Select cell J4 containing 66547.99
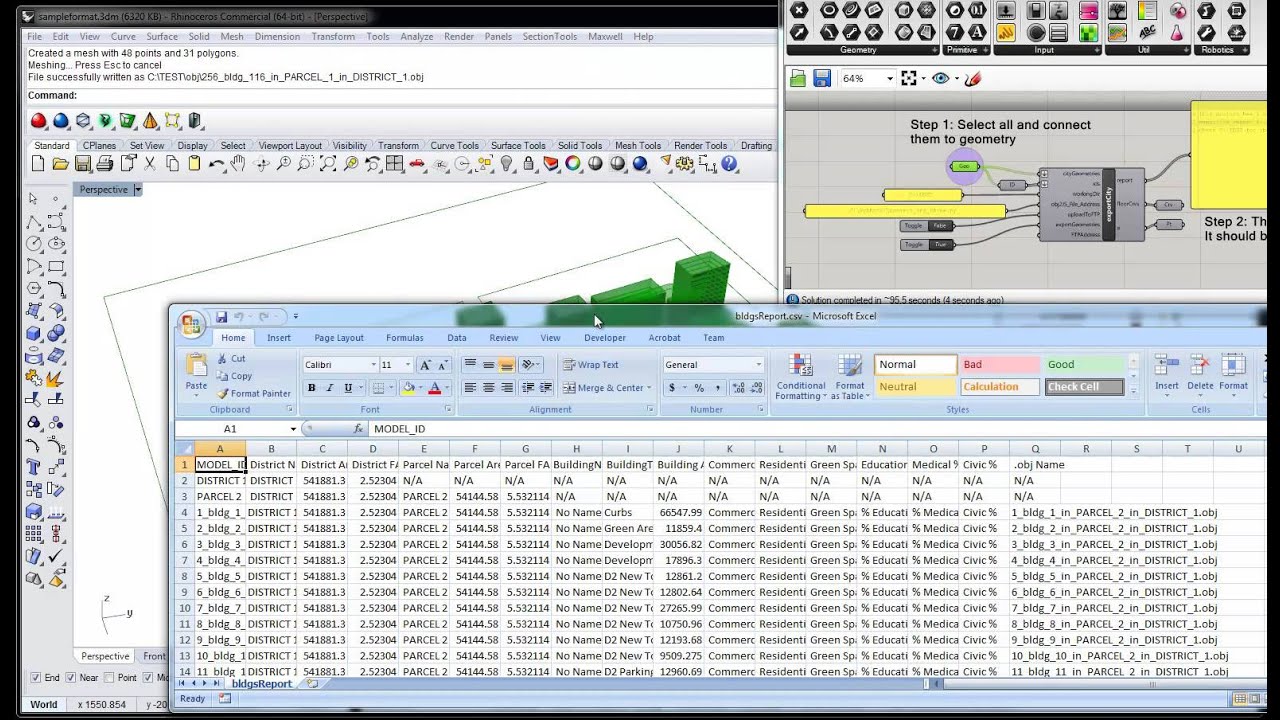The width and height of the screenshot is (1280, 720). pos(678,512)
